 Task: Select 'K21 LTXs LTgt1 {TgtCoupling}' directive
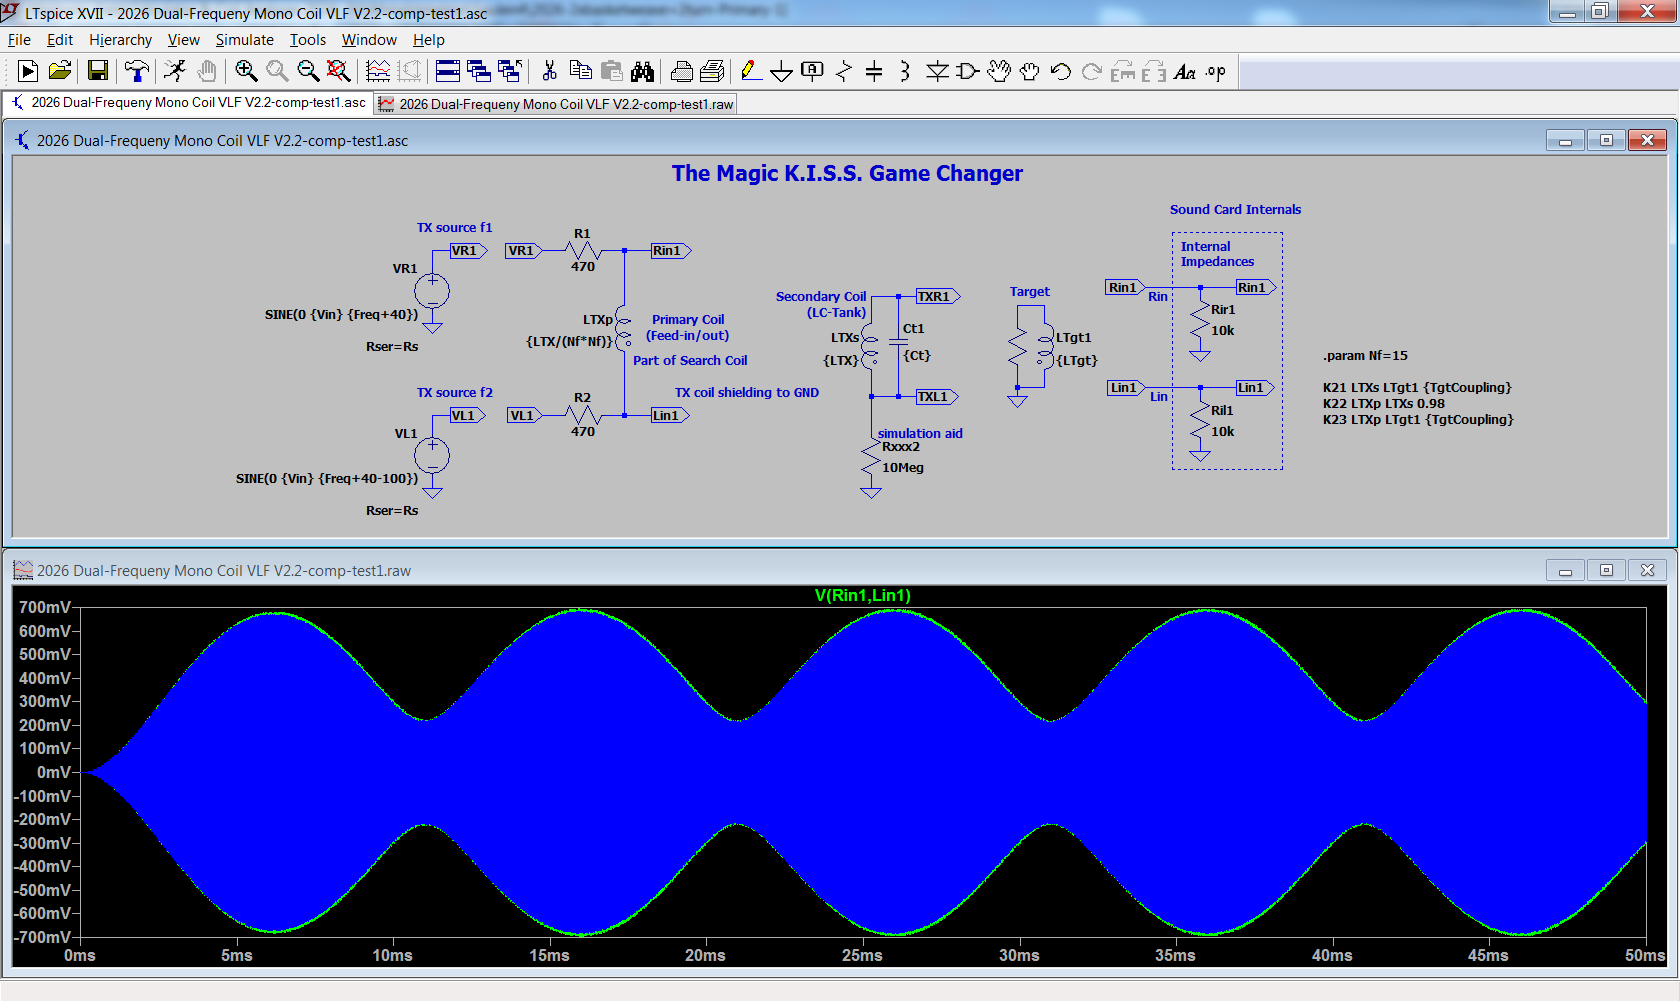pyautogui.click(x=1417, y=387)
